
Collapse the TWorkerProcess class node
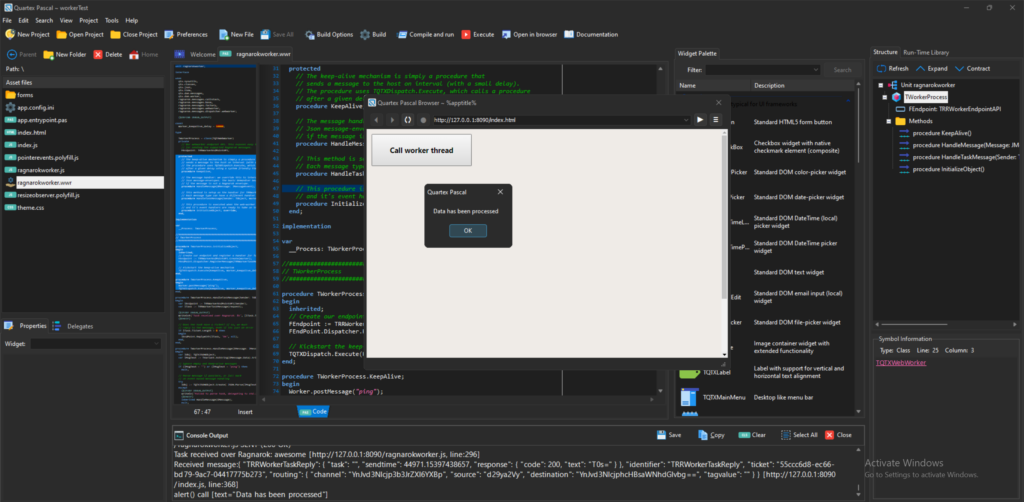click(885, 97)
